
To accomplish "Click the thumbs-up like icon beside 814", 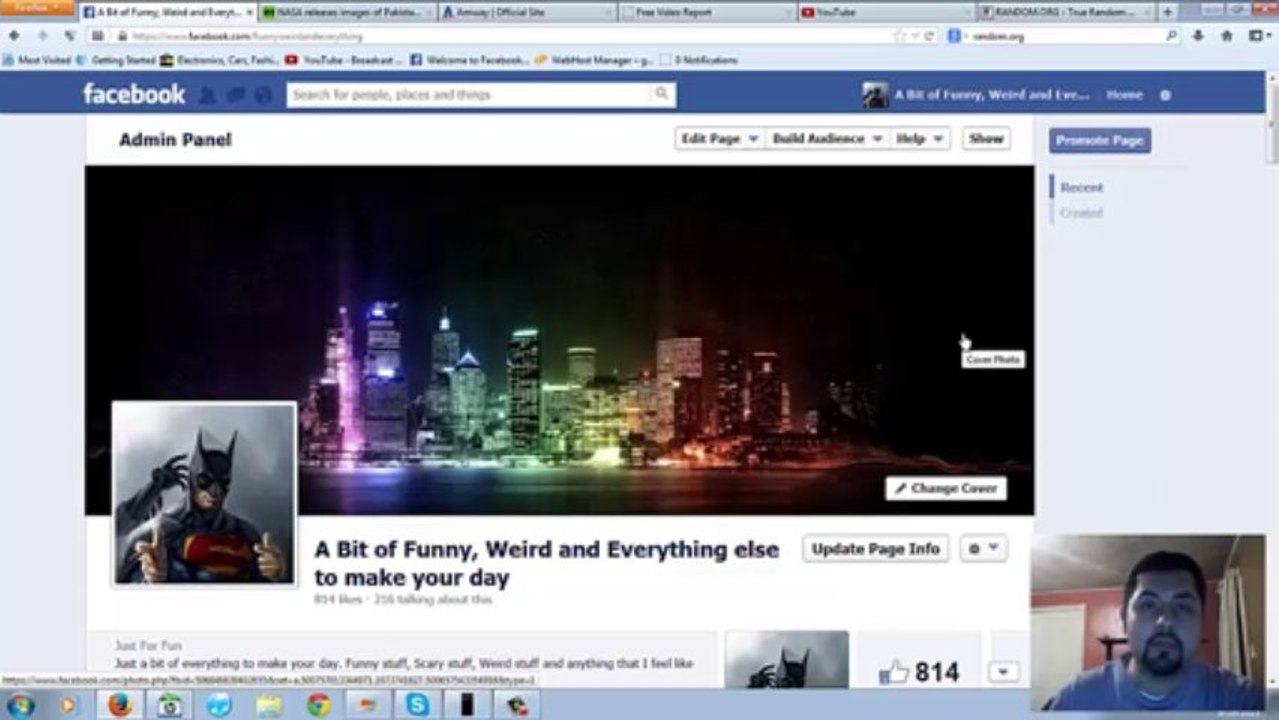I will tap(893, 672).
